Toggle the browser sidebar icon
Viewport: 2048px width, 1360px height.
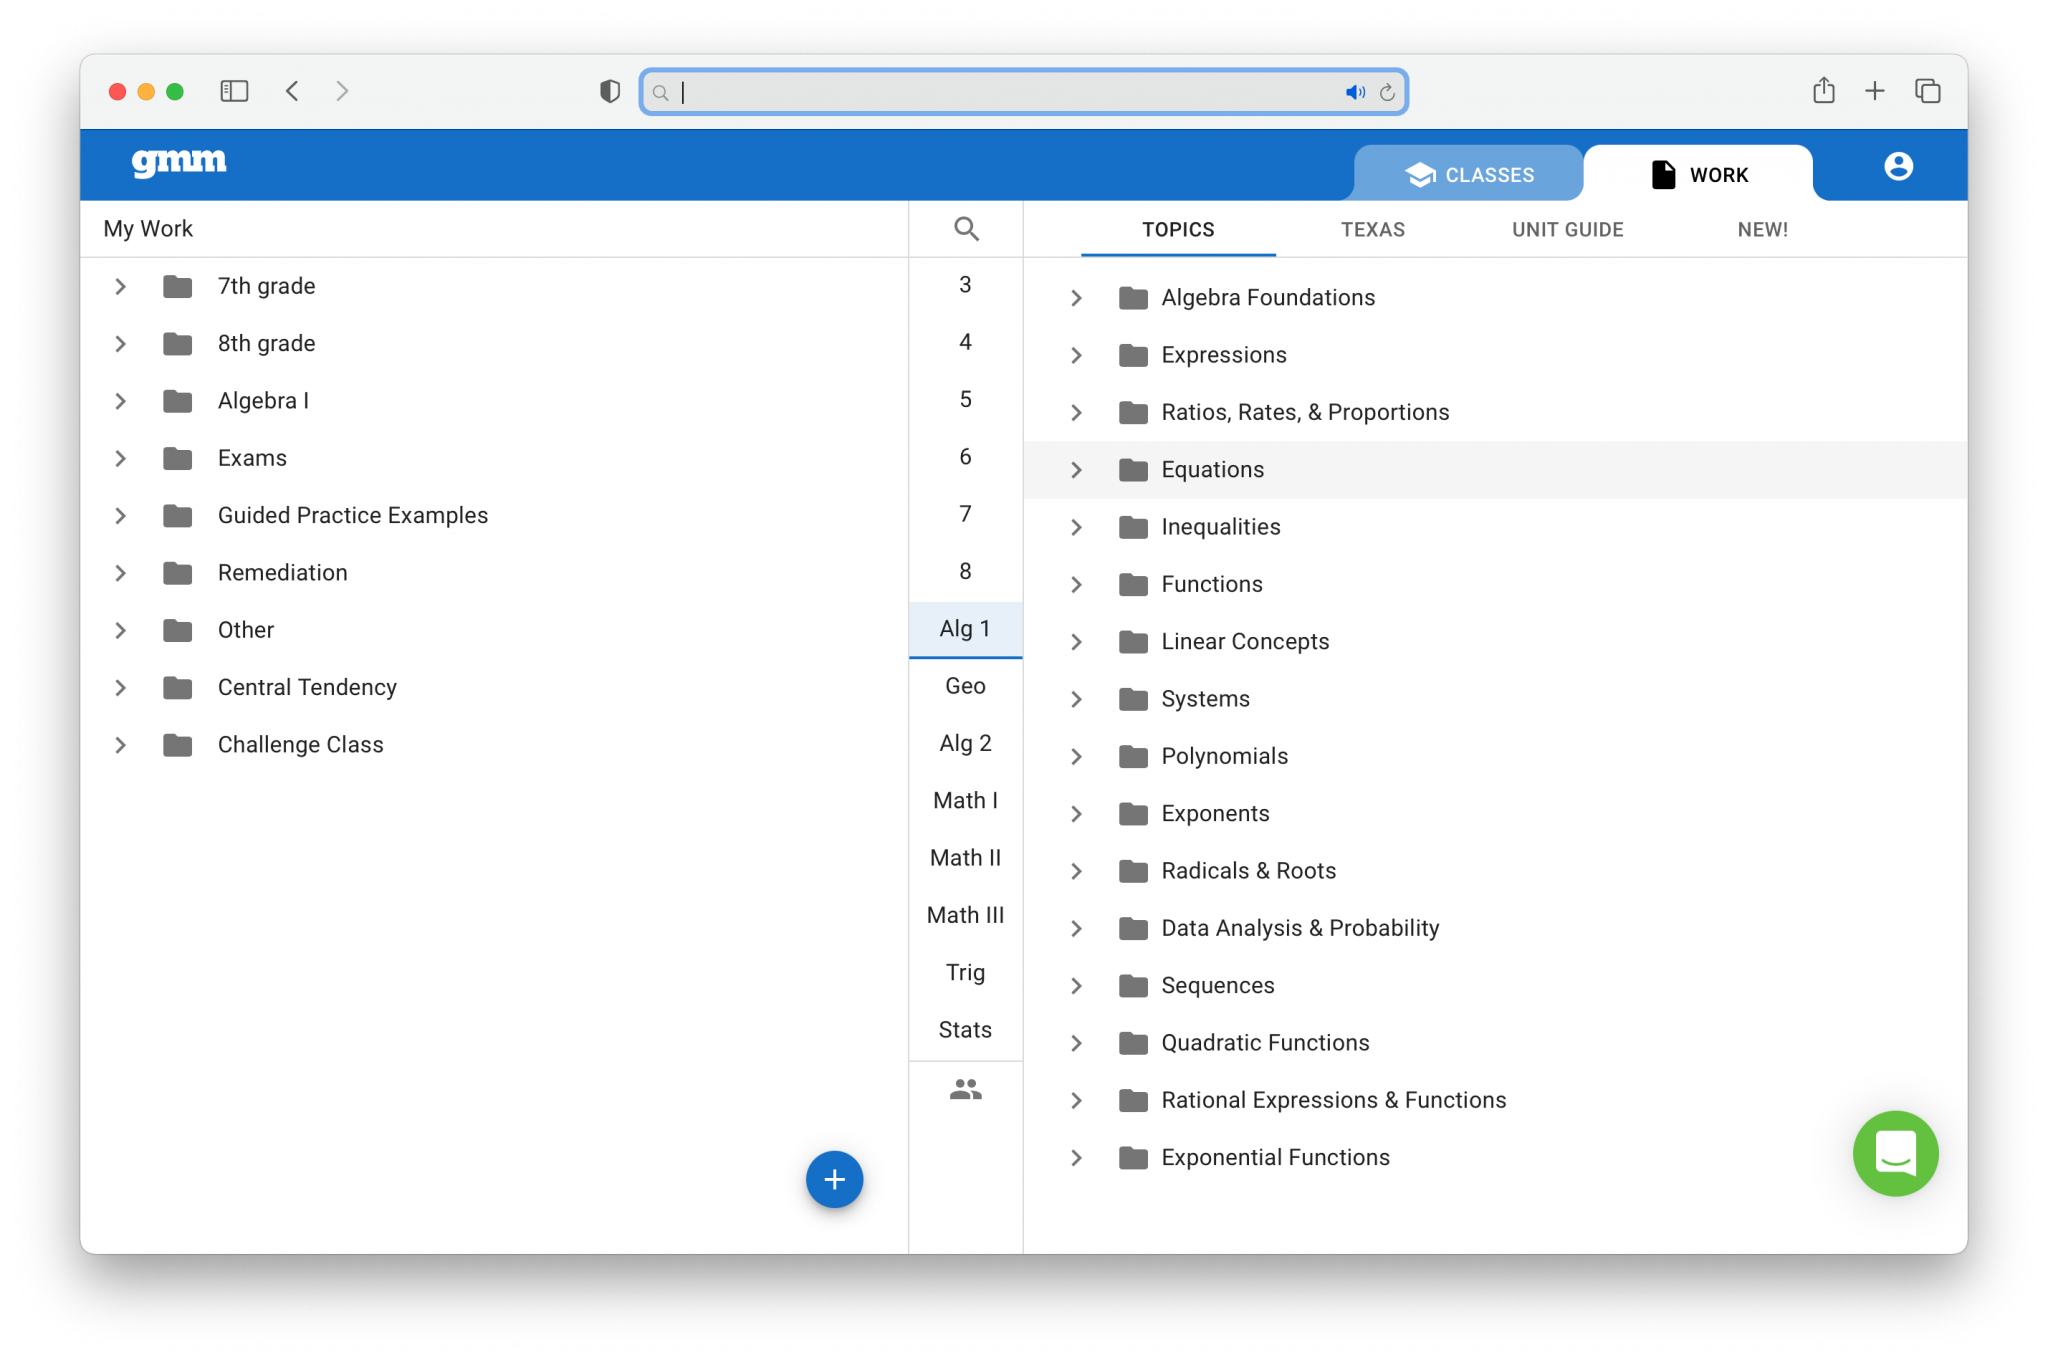click(x=234, y=92)
